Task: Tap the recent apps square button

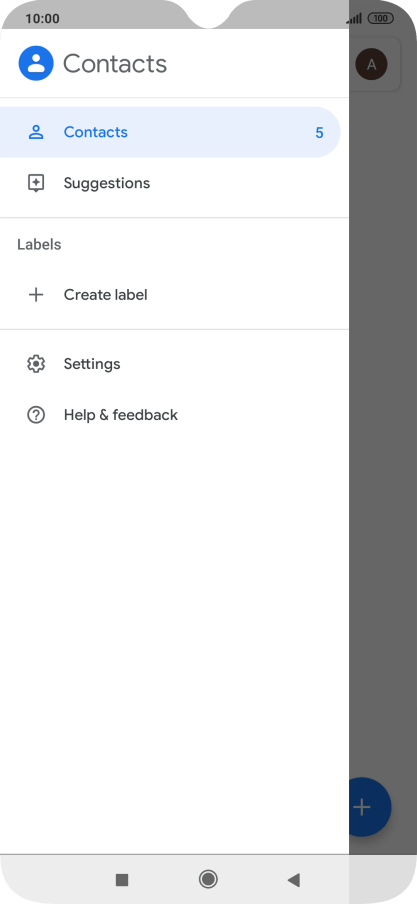Action: pyautogui.click(x=122, y=879)
